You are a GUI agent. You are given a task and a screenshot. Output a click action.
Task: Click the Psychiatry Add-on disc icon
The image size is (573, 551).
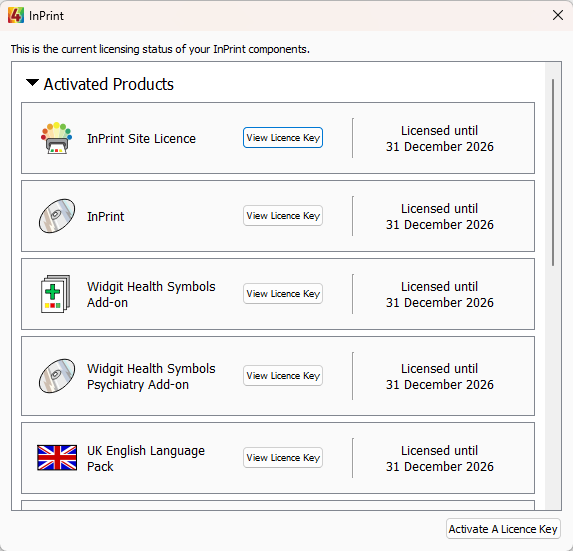[x=57, y=376]
